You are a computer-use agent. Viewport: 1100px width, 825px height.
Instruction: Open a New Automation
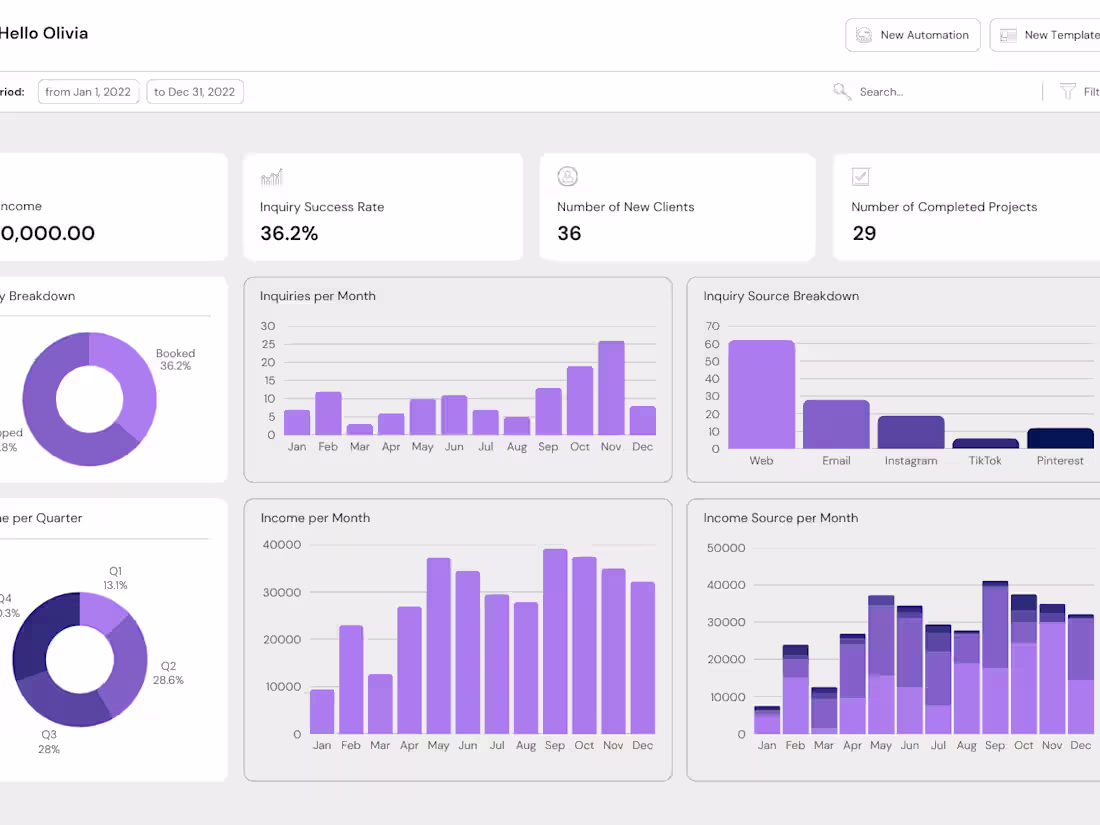[x=912, y=35]
